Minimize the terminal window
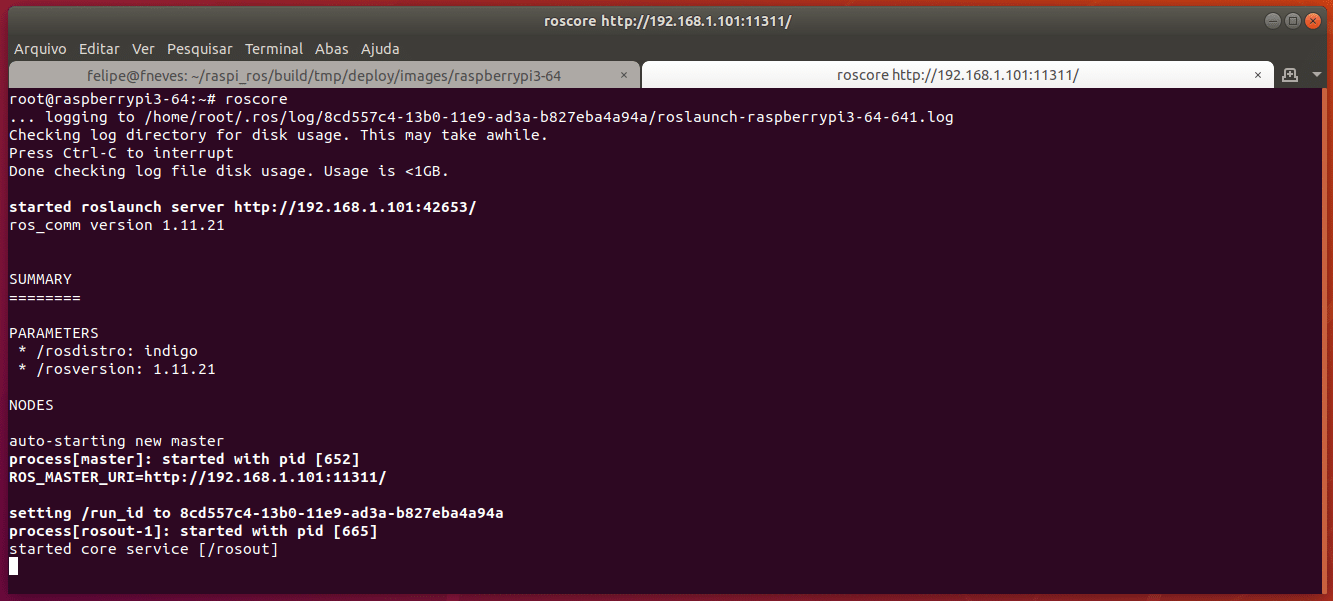Viewport: 1333px width, 601px height. (1271, 20)
